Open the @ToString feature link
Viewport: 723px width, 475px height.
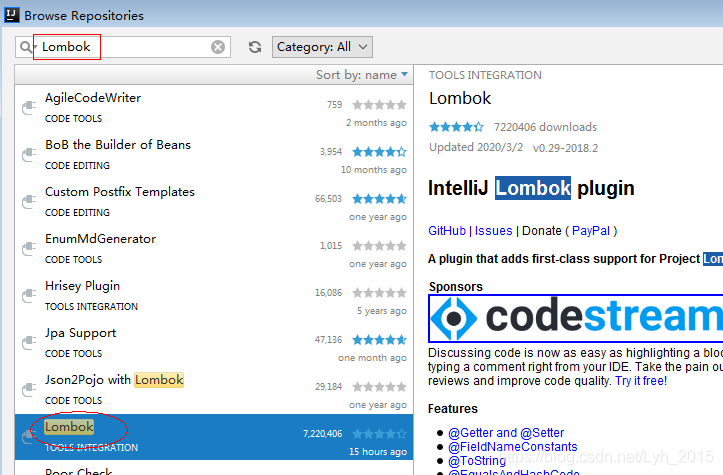(x=477, y=461)
